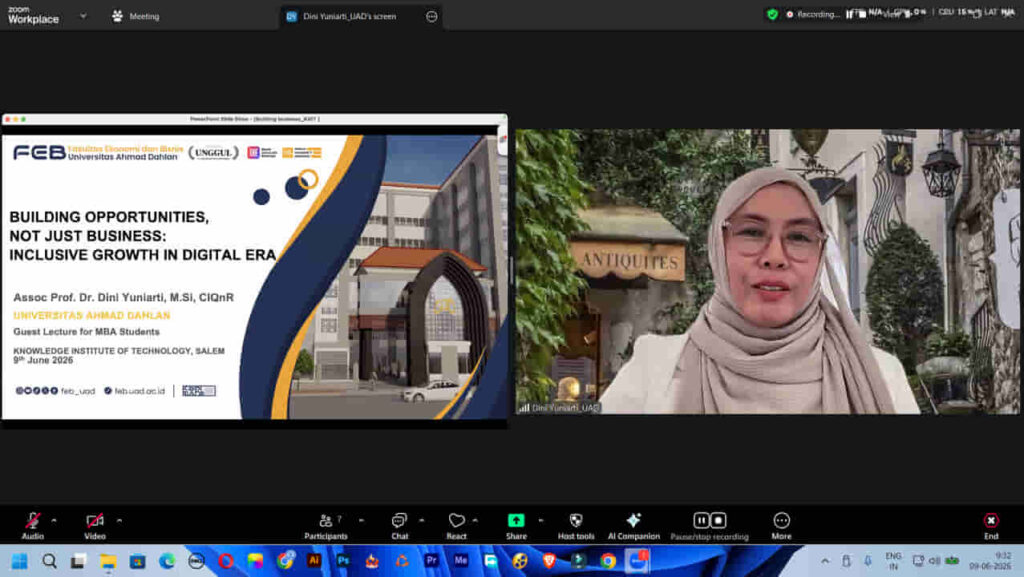Click the shared PowerPoint slide view
The image size is (1024, 577).
[254, 277]
